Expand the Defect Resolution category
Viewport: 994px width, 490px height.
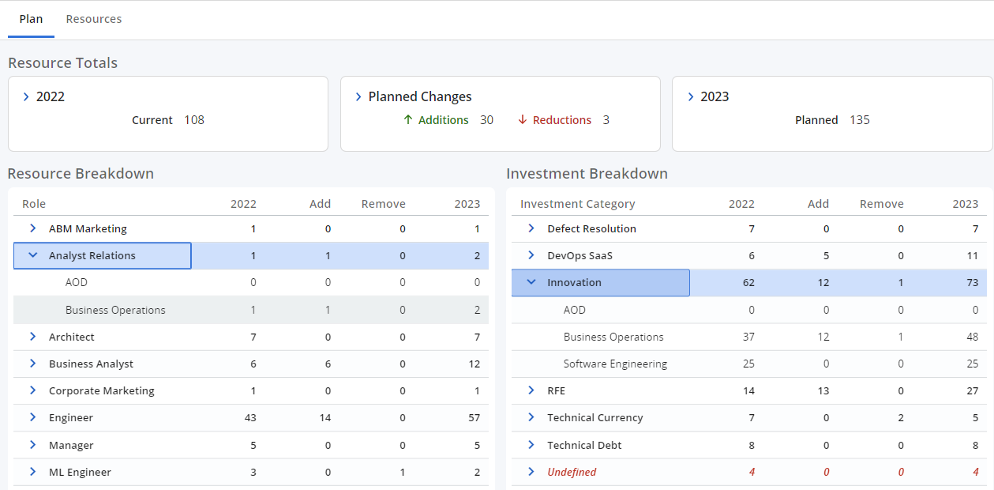(531, 229)
